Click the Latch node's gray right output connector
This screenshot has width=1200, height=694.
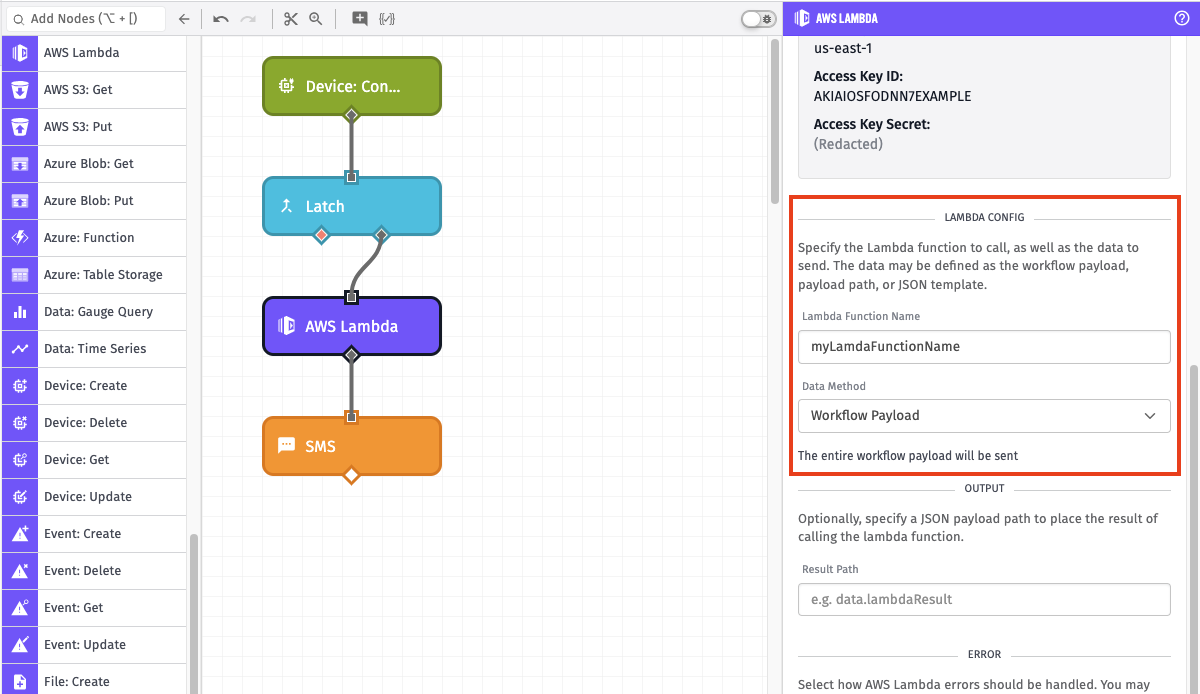(x=381, y=235)
